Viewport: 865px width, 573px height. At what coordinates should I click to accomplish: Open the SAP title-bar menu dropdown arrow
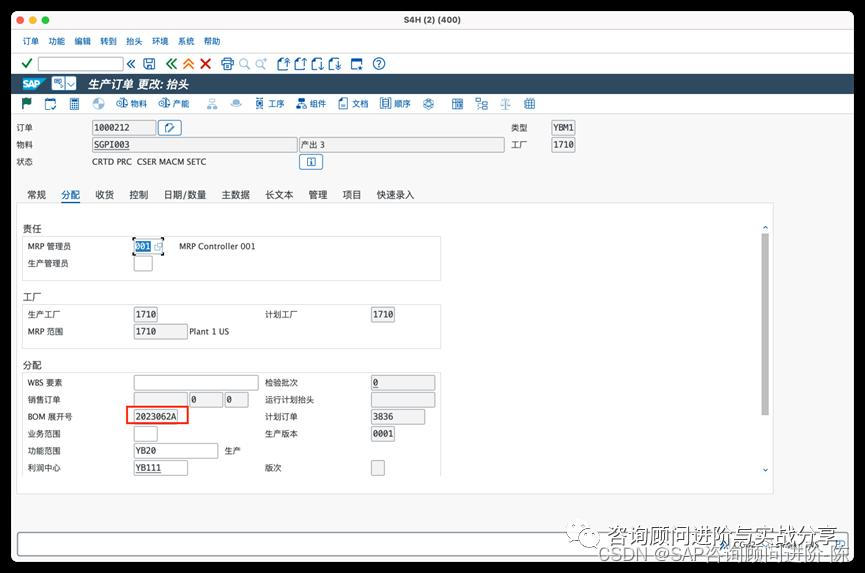pos(71,84)
